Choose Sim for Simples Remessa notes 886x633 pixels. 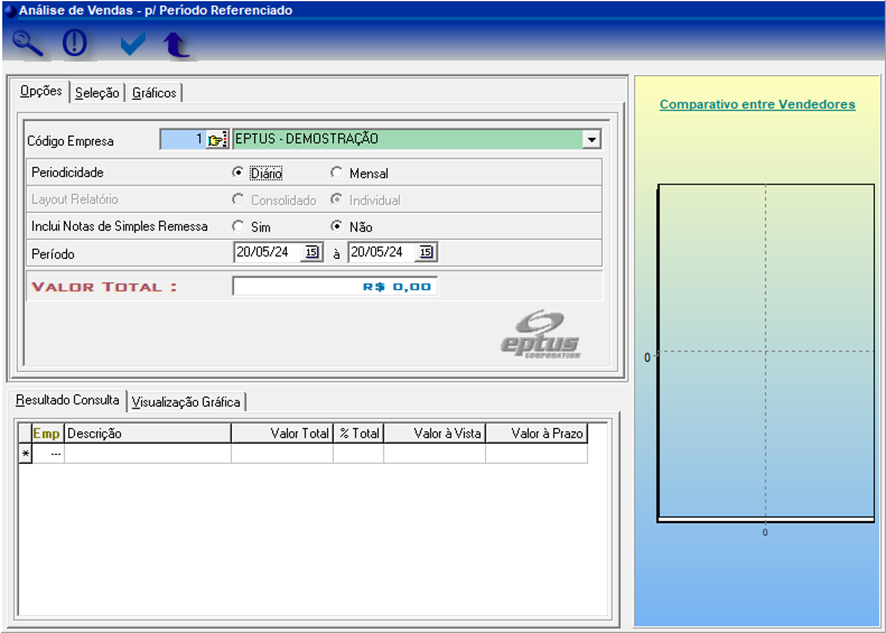point(238,227)
